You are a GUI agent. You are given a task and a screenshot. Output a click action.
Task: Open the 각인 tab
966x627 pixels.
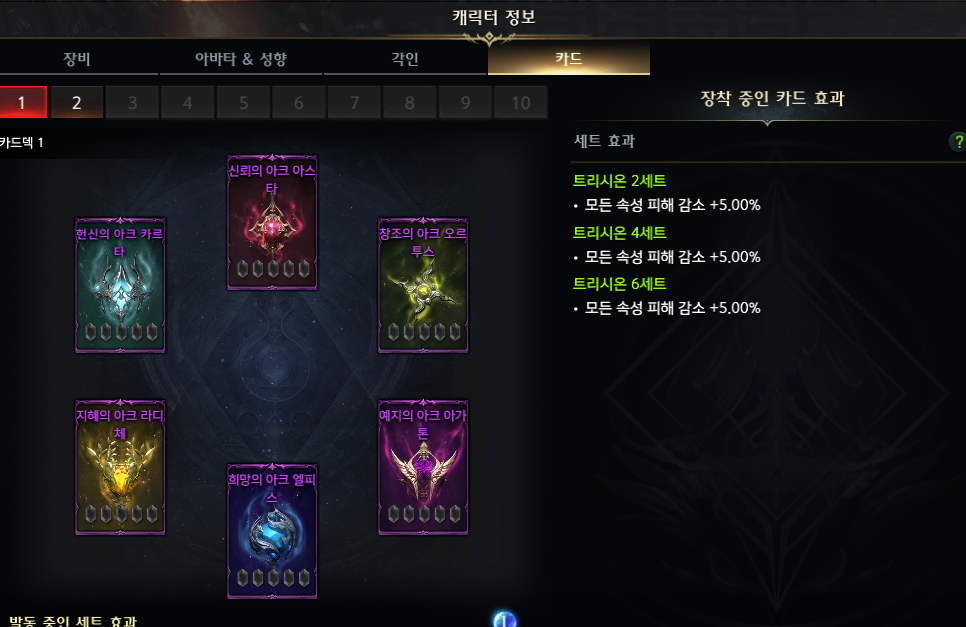pyautogui.click(x=405, y=59)
